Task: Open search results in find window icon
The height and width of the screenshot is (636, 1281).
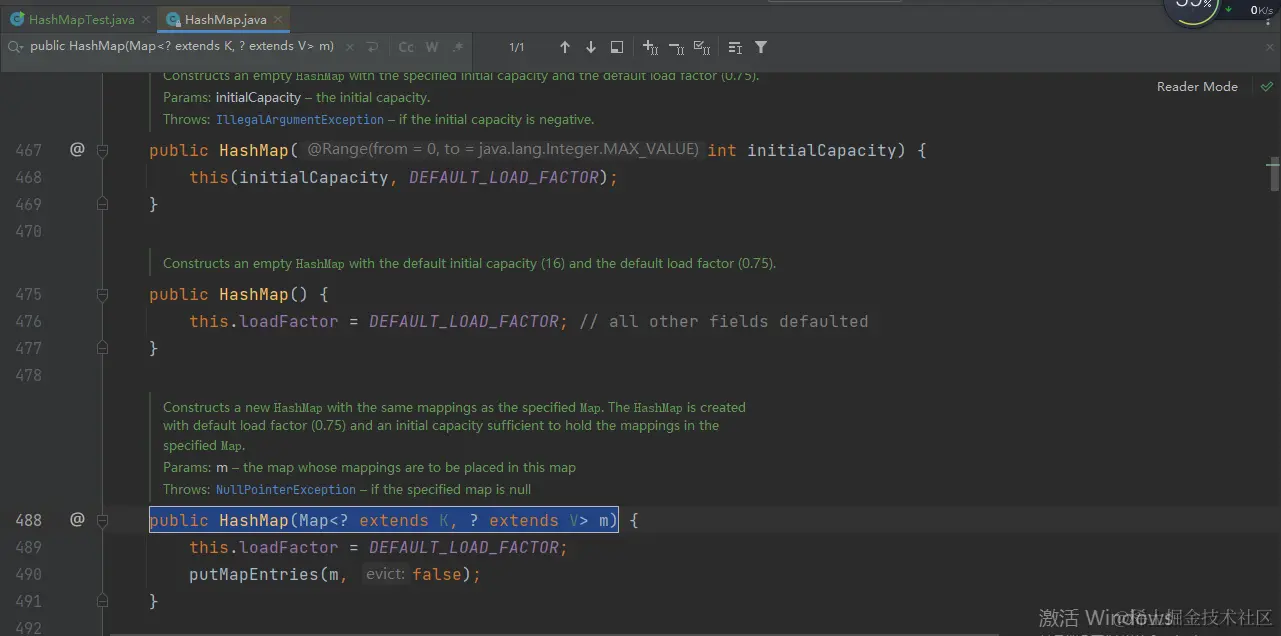Action: coord(617,47)
